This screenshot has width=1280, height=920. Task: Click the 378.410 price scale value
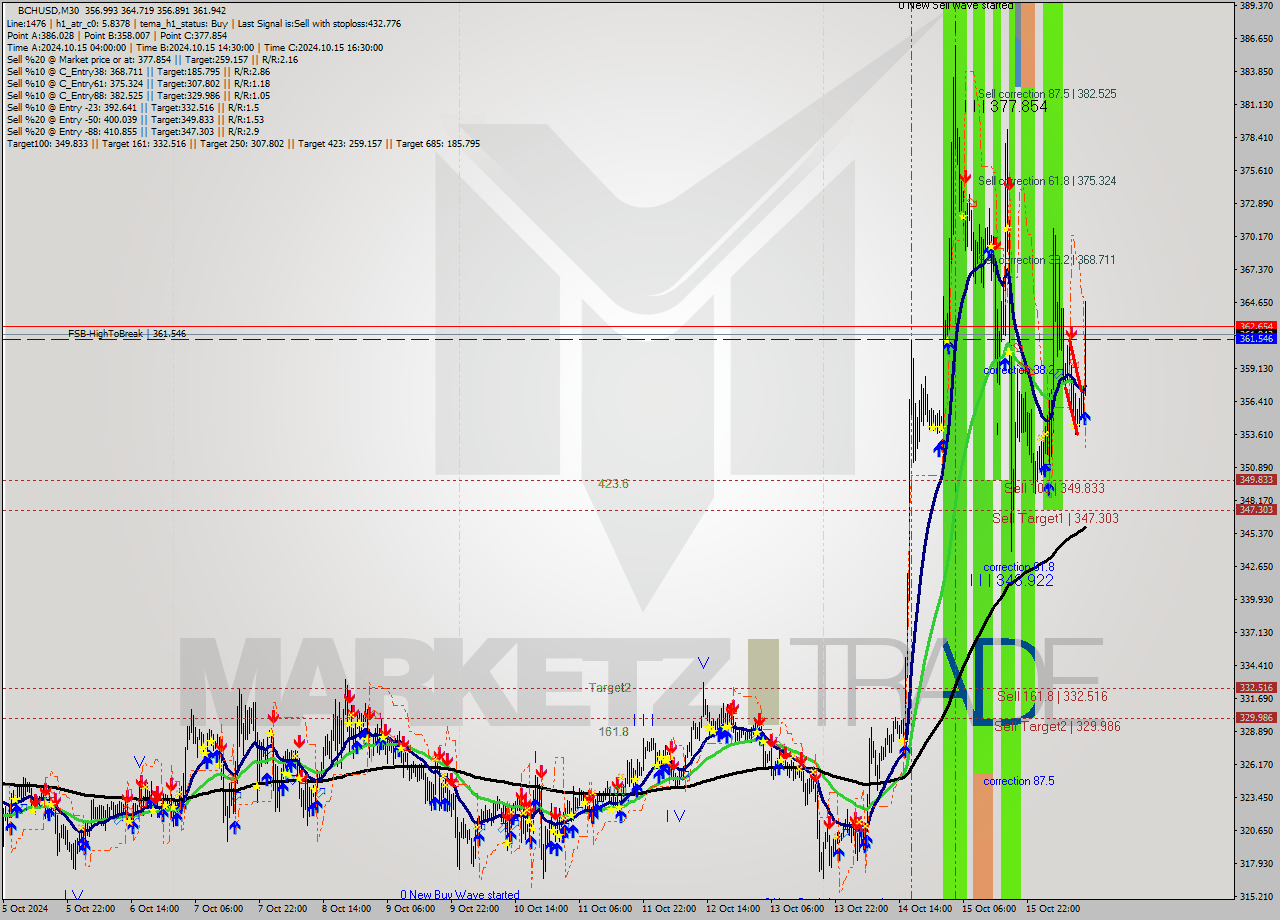point(1256,138)
